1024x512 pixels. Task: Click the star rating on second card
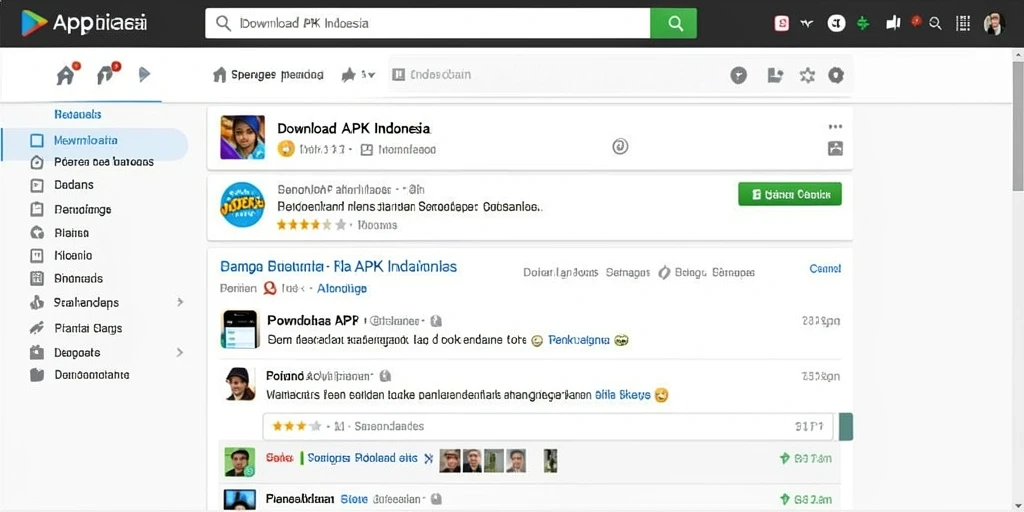tap(311, 225)
